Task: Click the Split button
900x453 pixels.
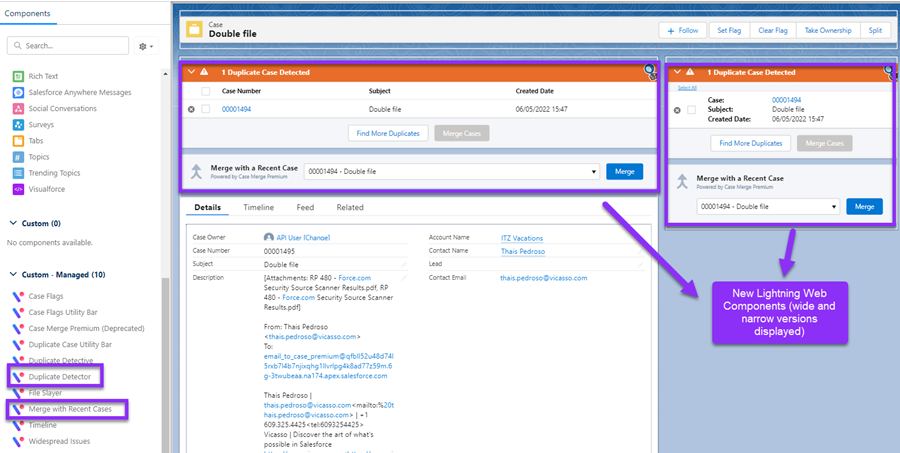Action: pos(875,30)
